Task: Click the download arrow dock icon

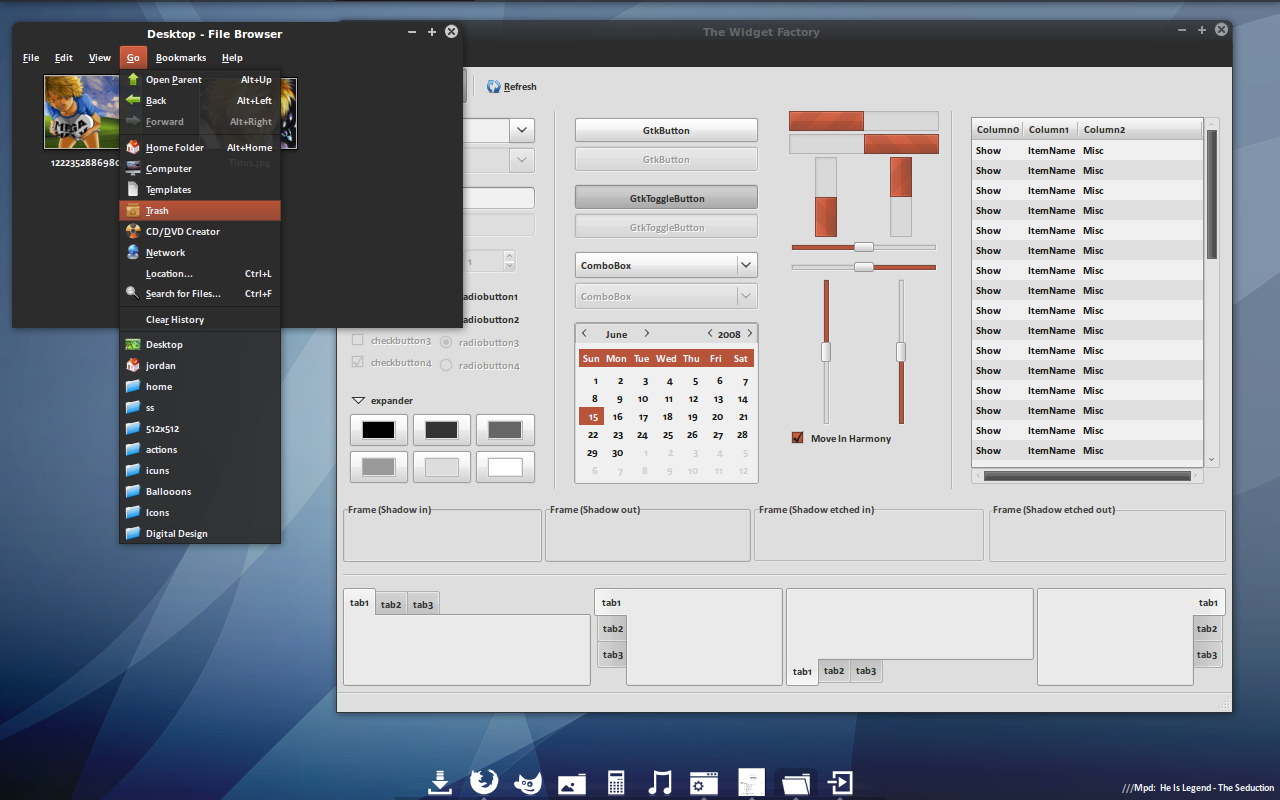Action: pyautogui.click(x=440, y=782)
